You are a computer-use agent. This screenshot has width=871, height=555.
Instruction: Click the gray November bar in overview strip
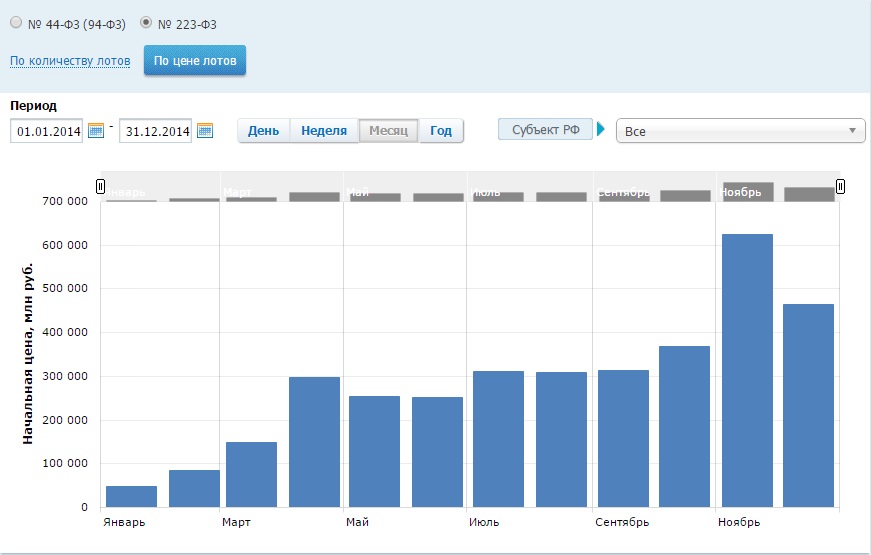(x=748, y=192)
